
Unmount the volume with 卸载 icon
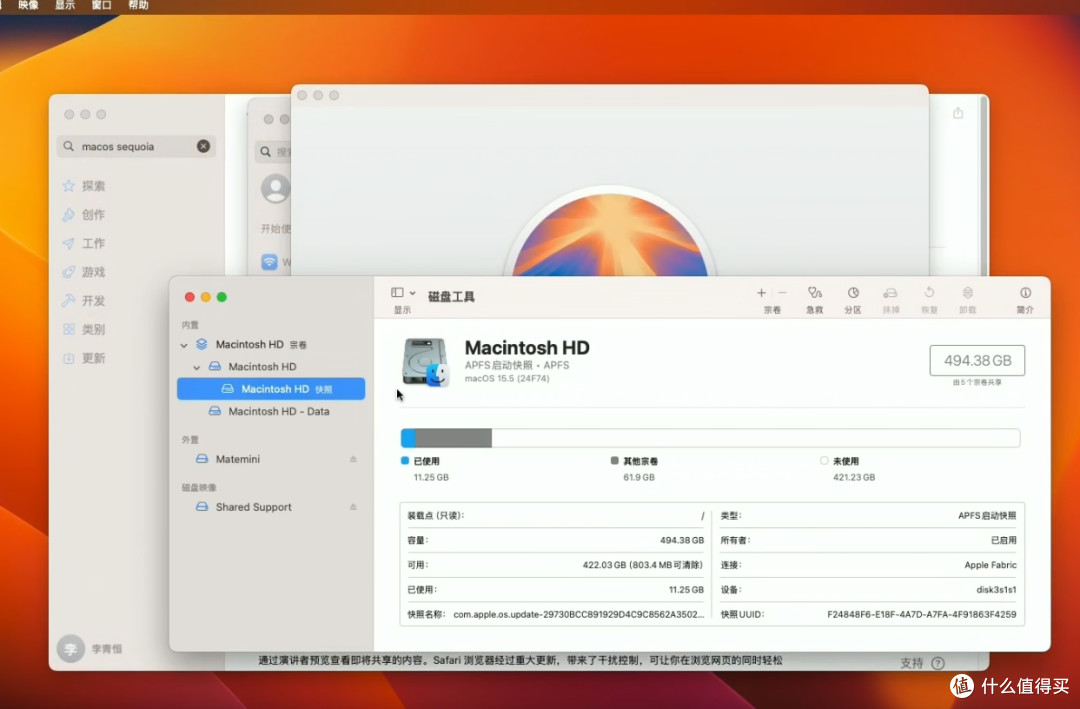tap(968, 293)
